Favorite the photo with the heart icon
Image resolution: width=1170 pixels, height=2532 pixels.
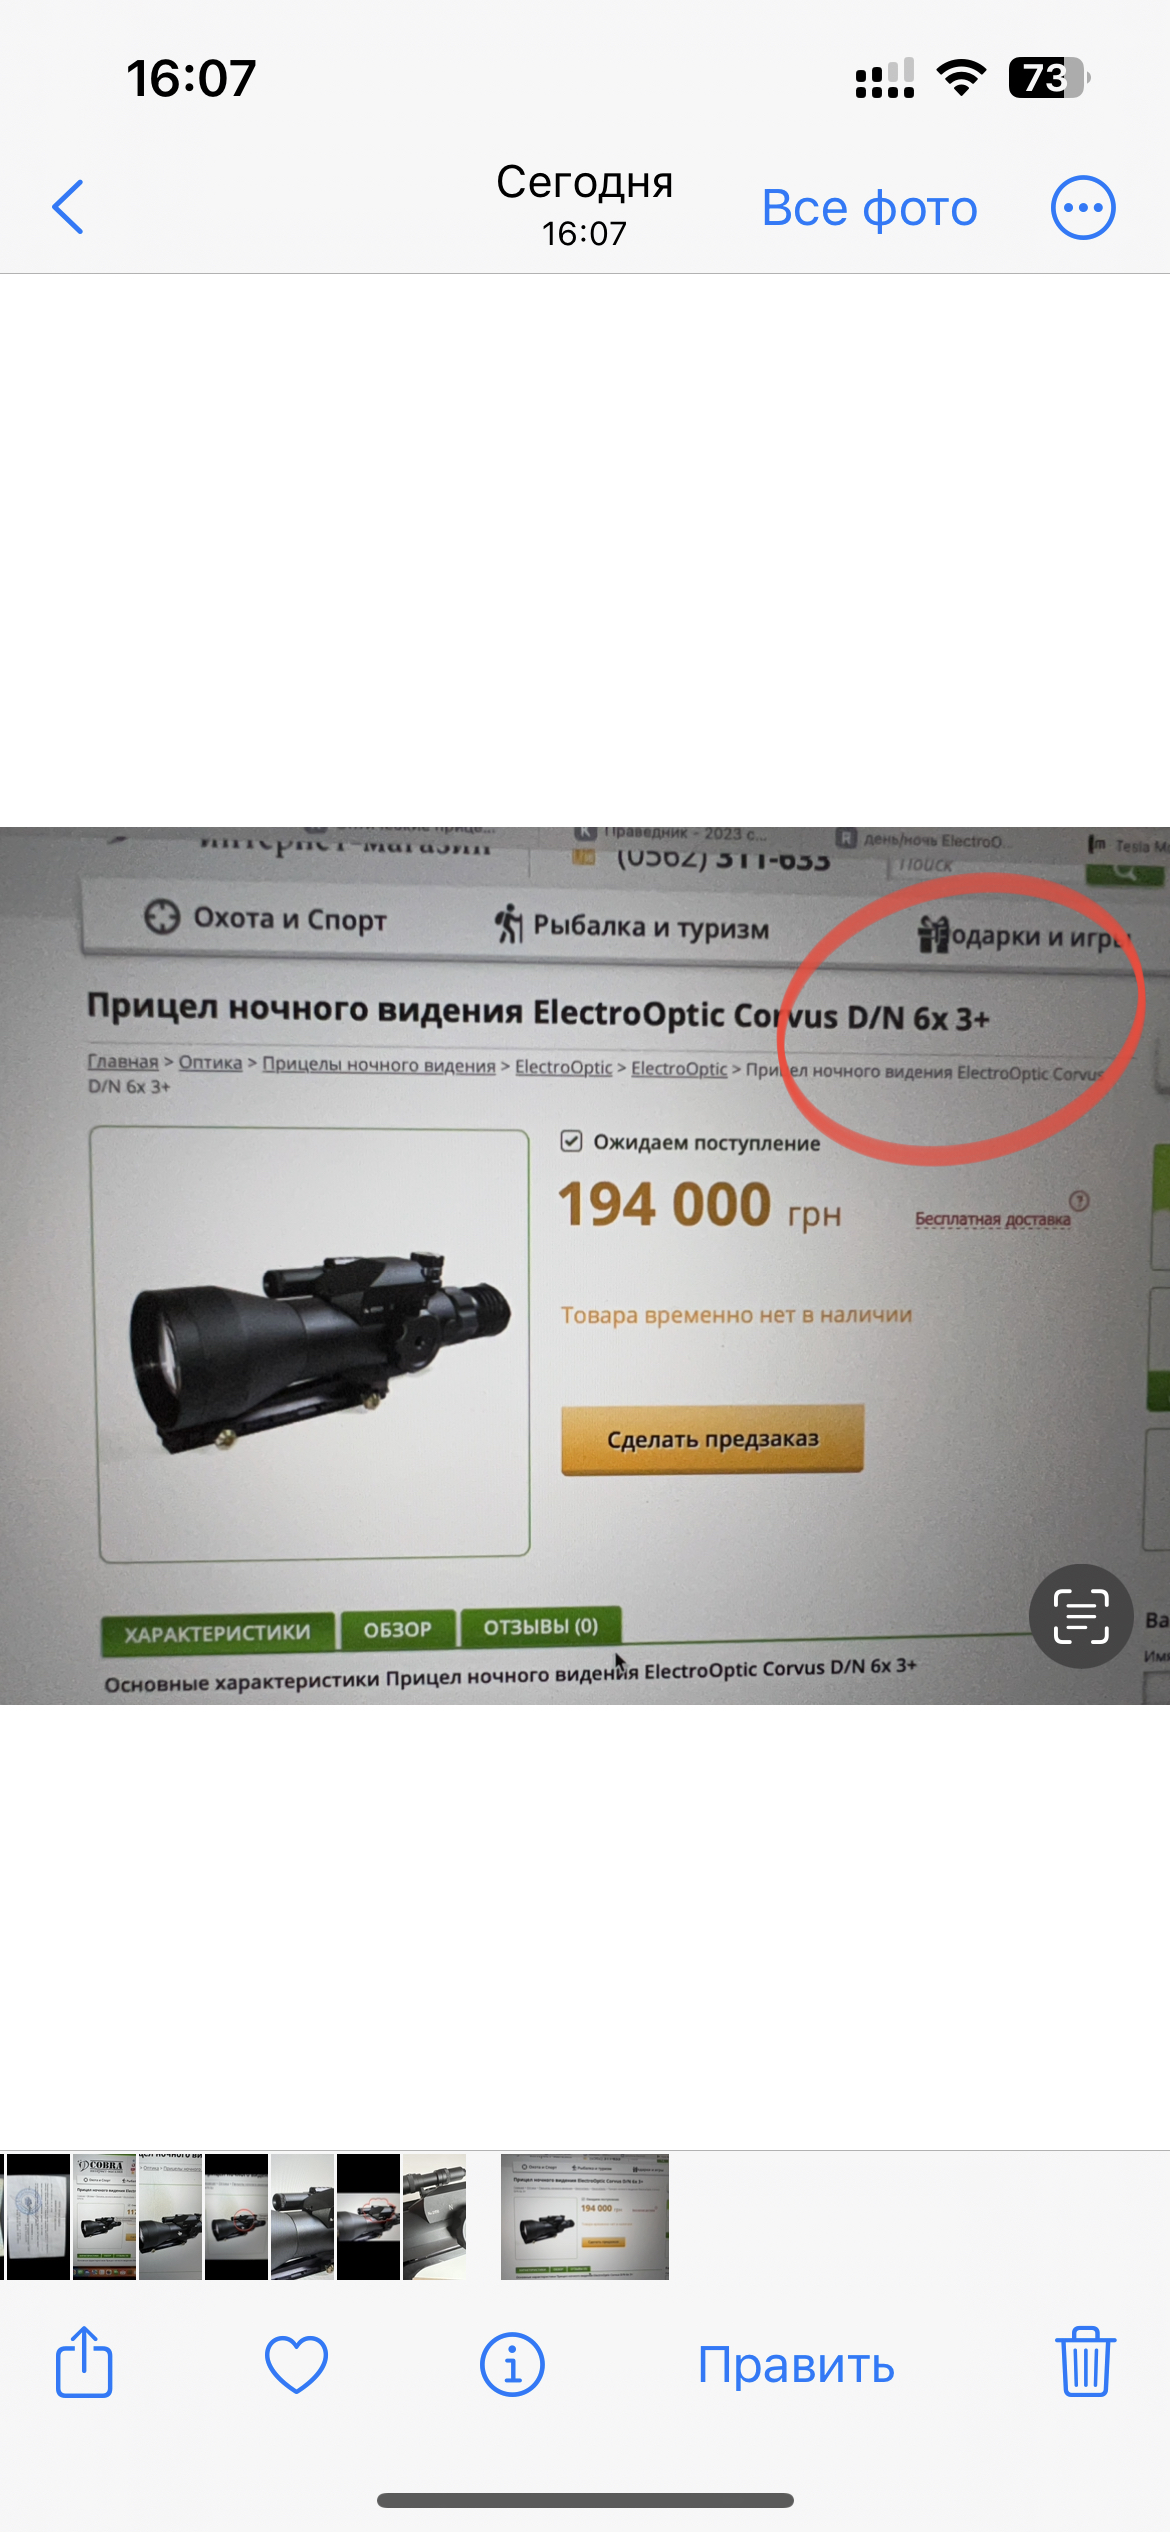(x=297, y=2365)
